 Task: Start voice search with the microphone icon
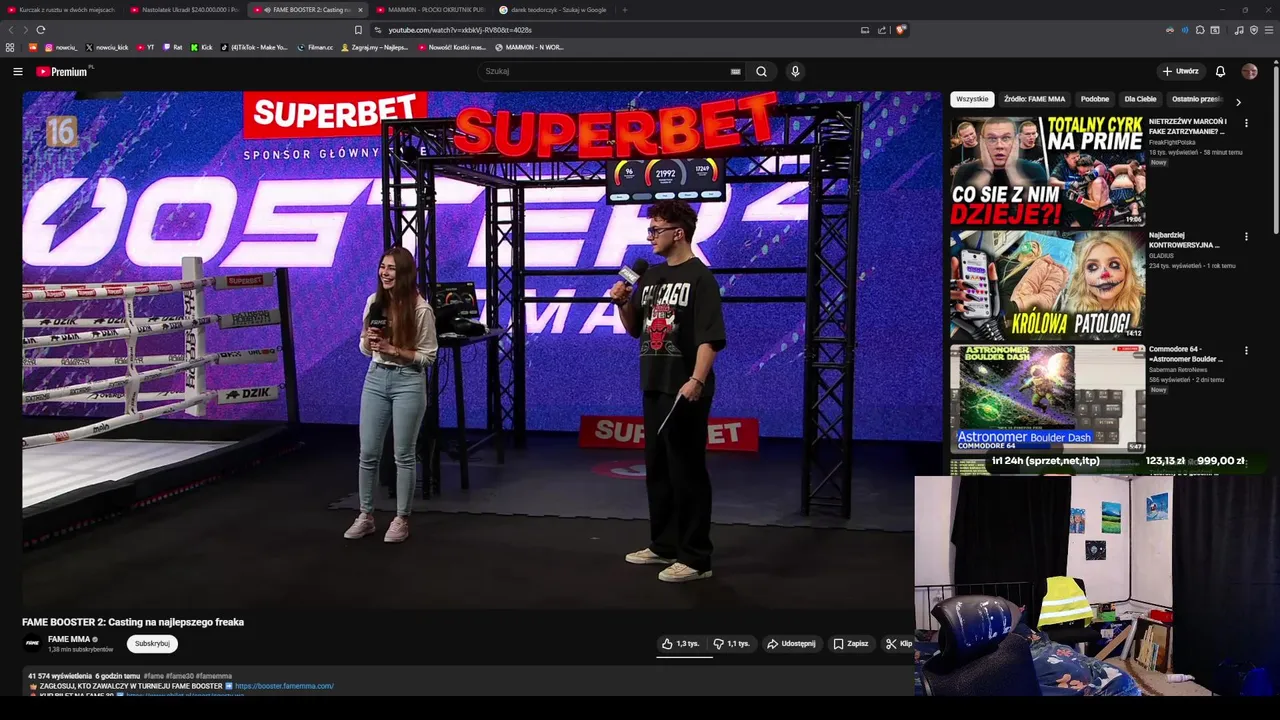795,71
